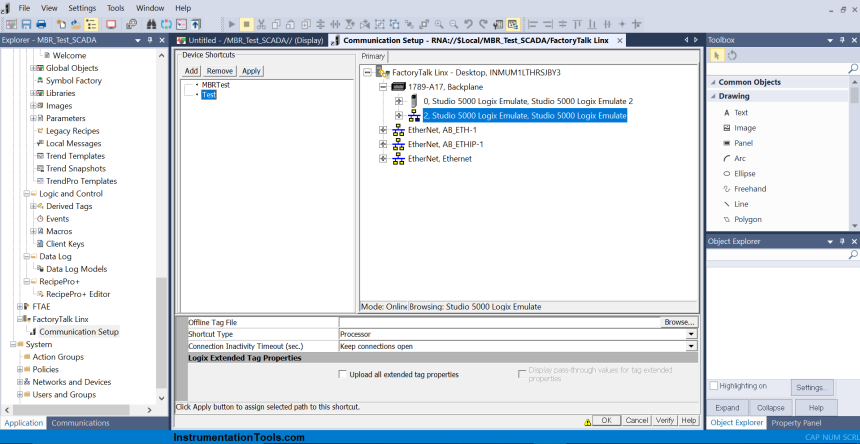
Task: Toggle the highlighted Explorer list icon
Action: tap(91, 24)
